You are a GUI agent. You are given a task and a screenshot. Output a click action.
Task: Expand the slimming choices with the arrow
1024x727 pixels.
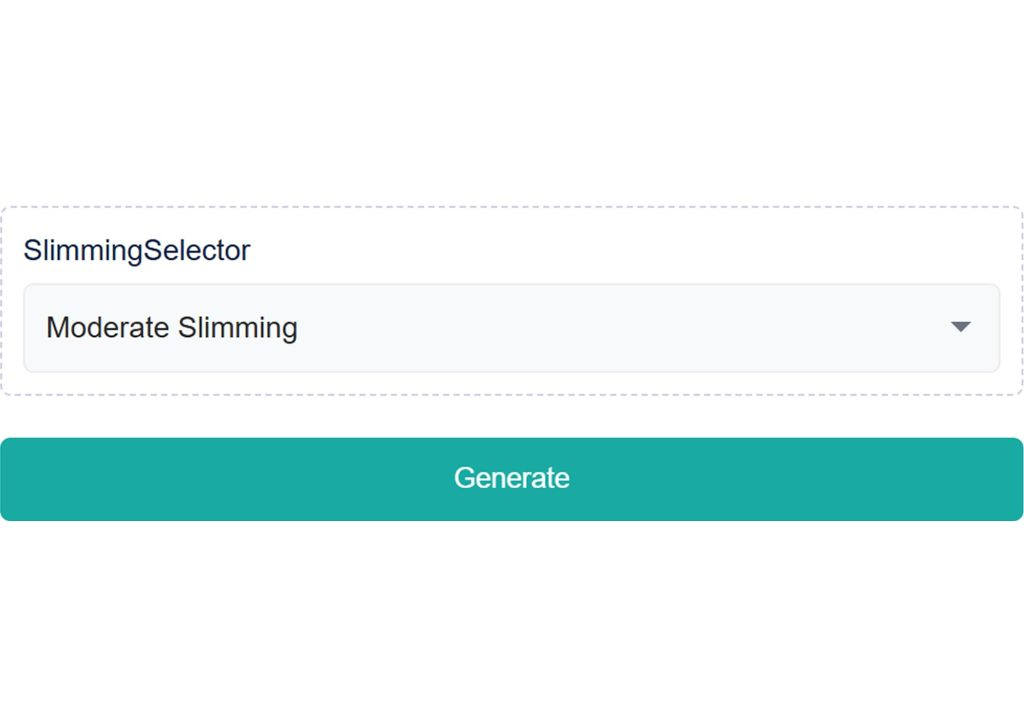[960, 327]
